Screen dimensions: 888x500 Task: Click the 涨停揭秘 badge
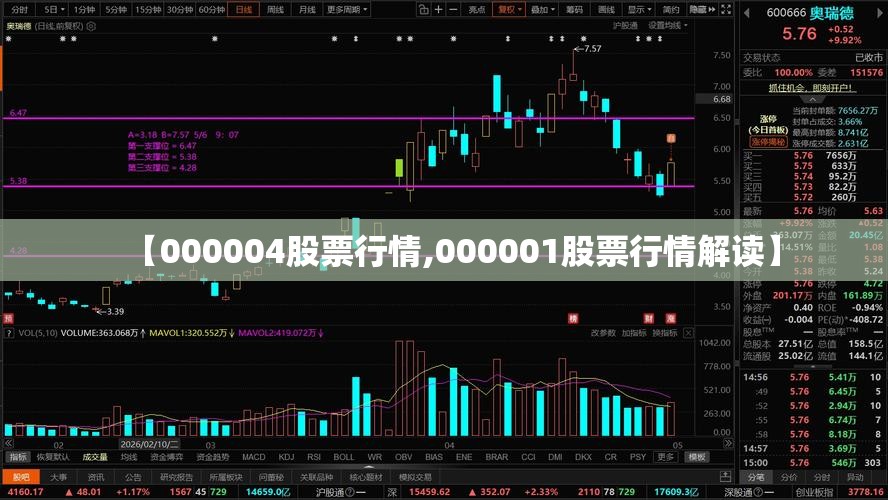pyautogui.click(x=768, y=142)
